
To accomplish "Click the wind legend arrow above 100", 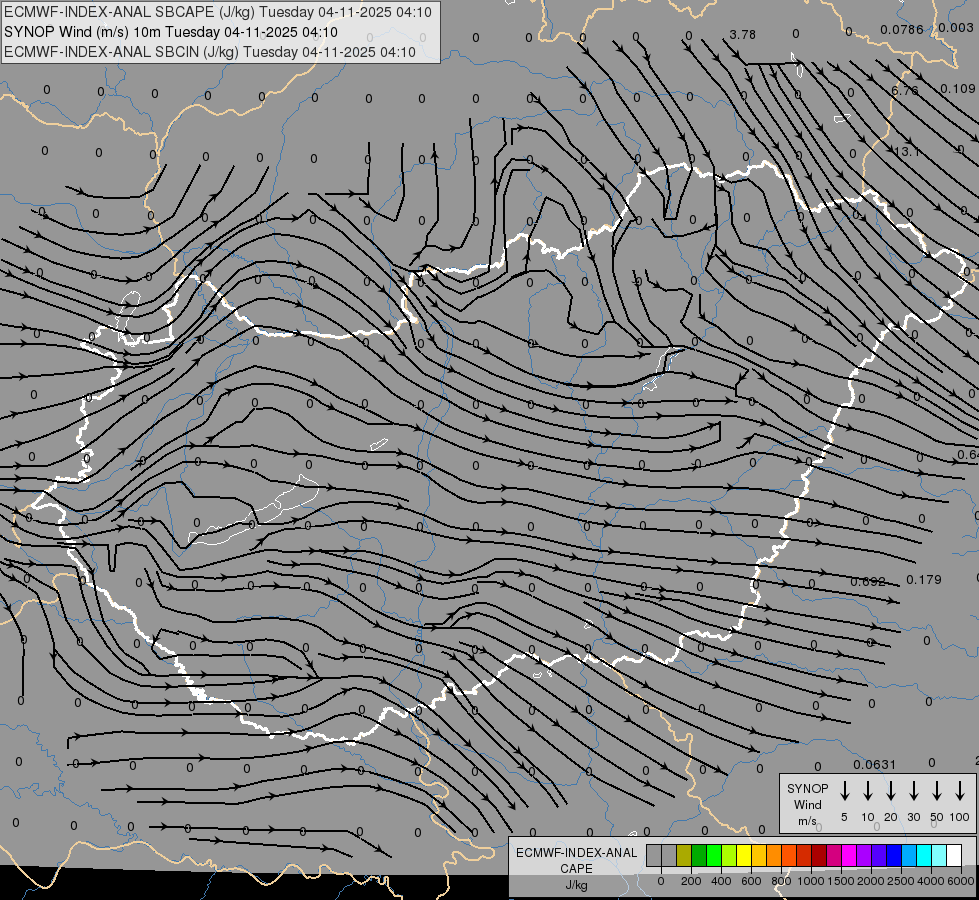I will point(960,791).
